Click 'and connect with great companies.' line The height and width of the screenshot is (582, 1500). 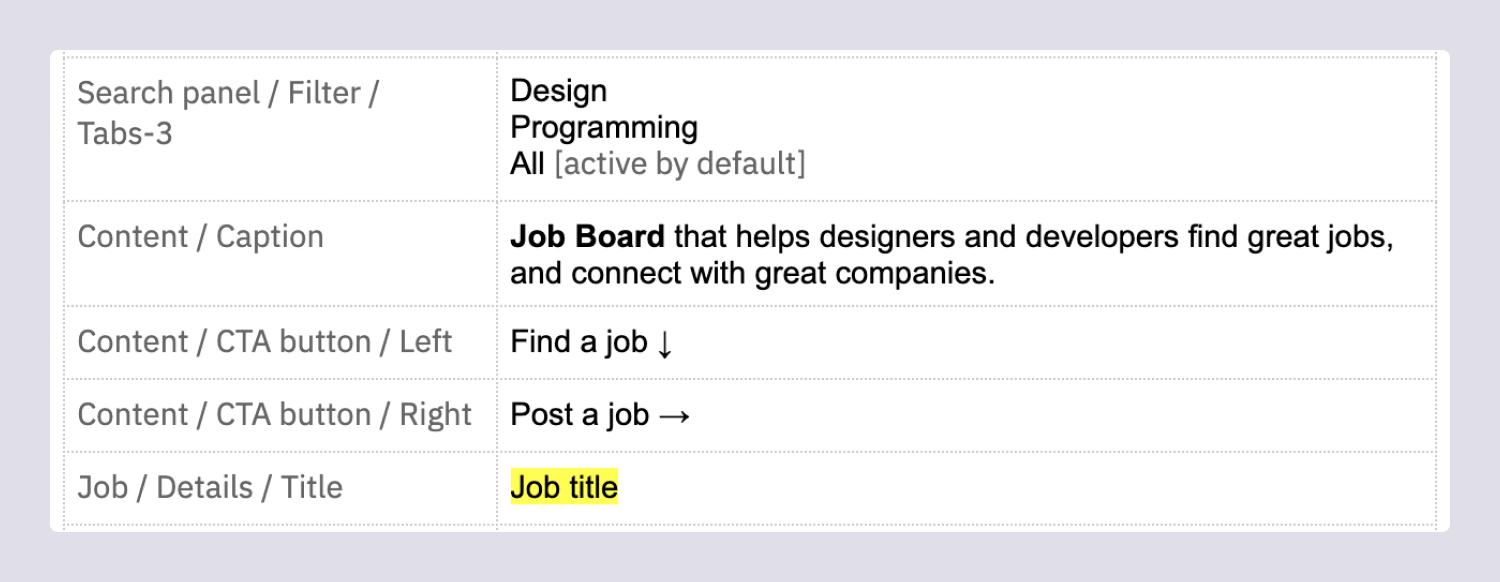coord(753,273)
